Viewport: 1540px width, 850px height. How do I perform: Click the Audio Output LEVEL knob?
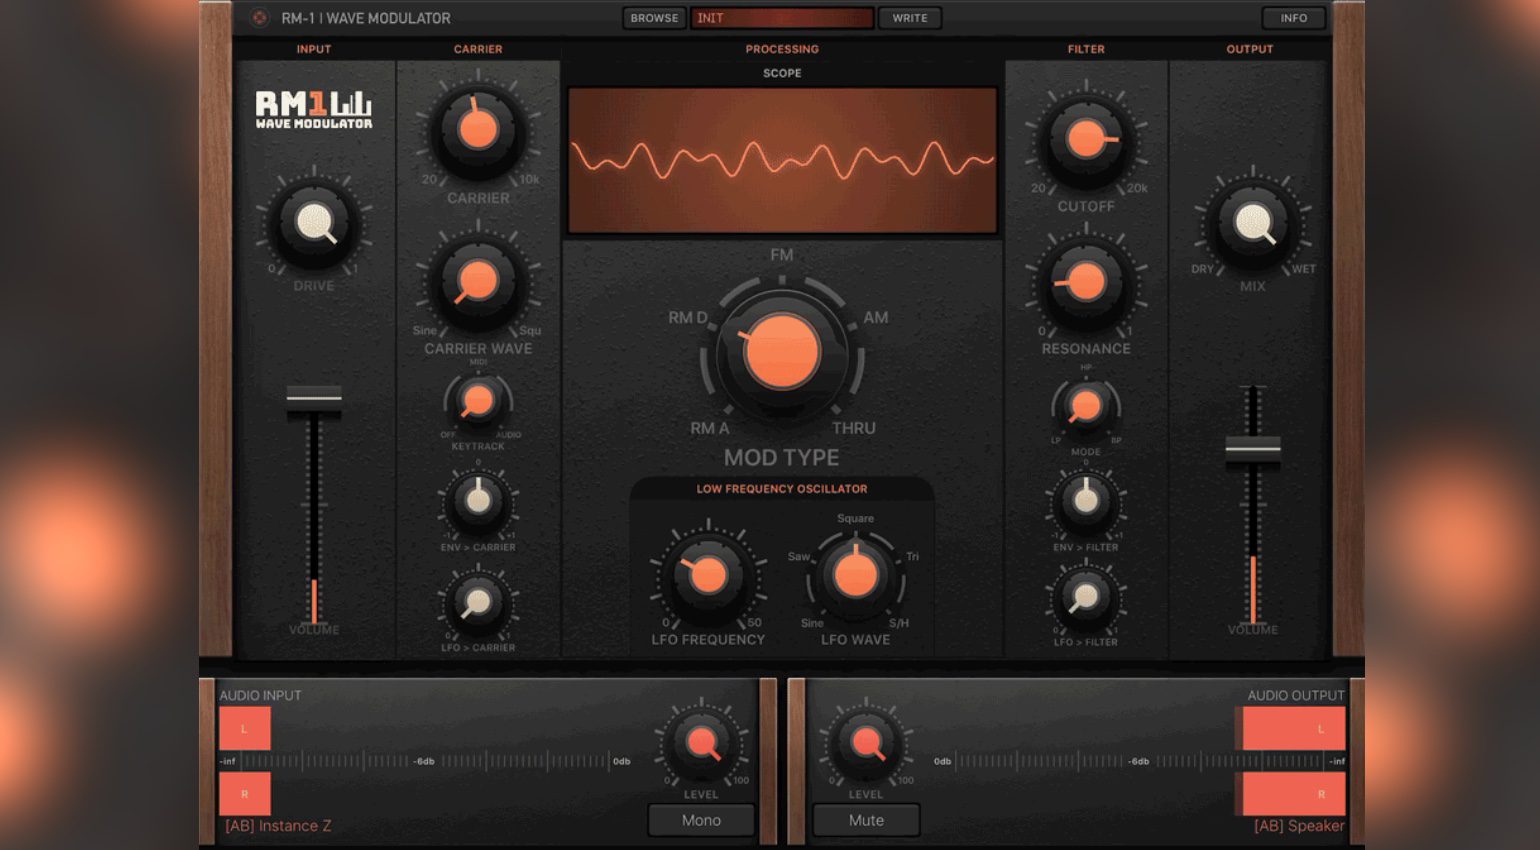866,742
